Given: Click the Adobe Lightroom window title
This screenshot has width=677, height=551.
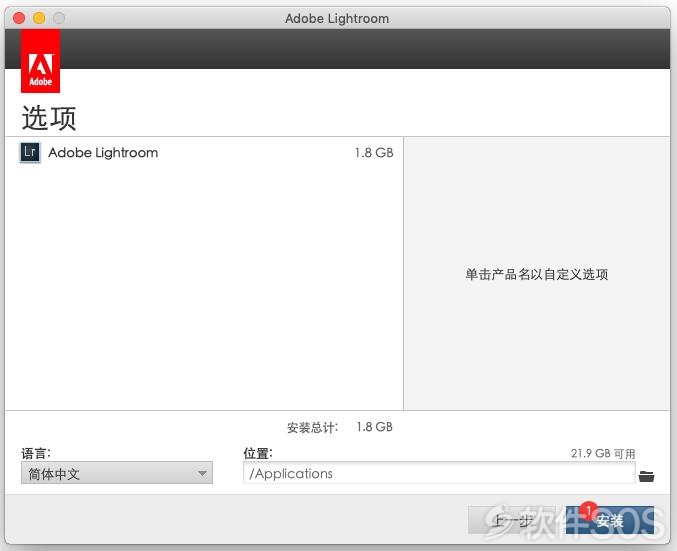Looking at the screenshot, I should point(337,19).
